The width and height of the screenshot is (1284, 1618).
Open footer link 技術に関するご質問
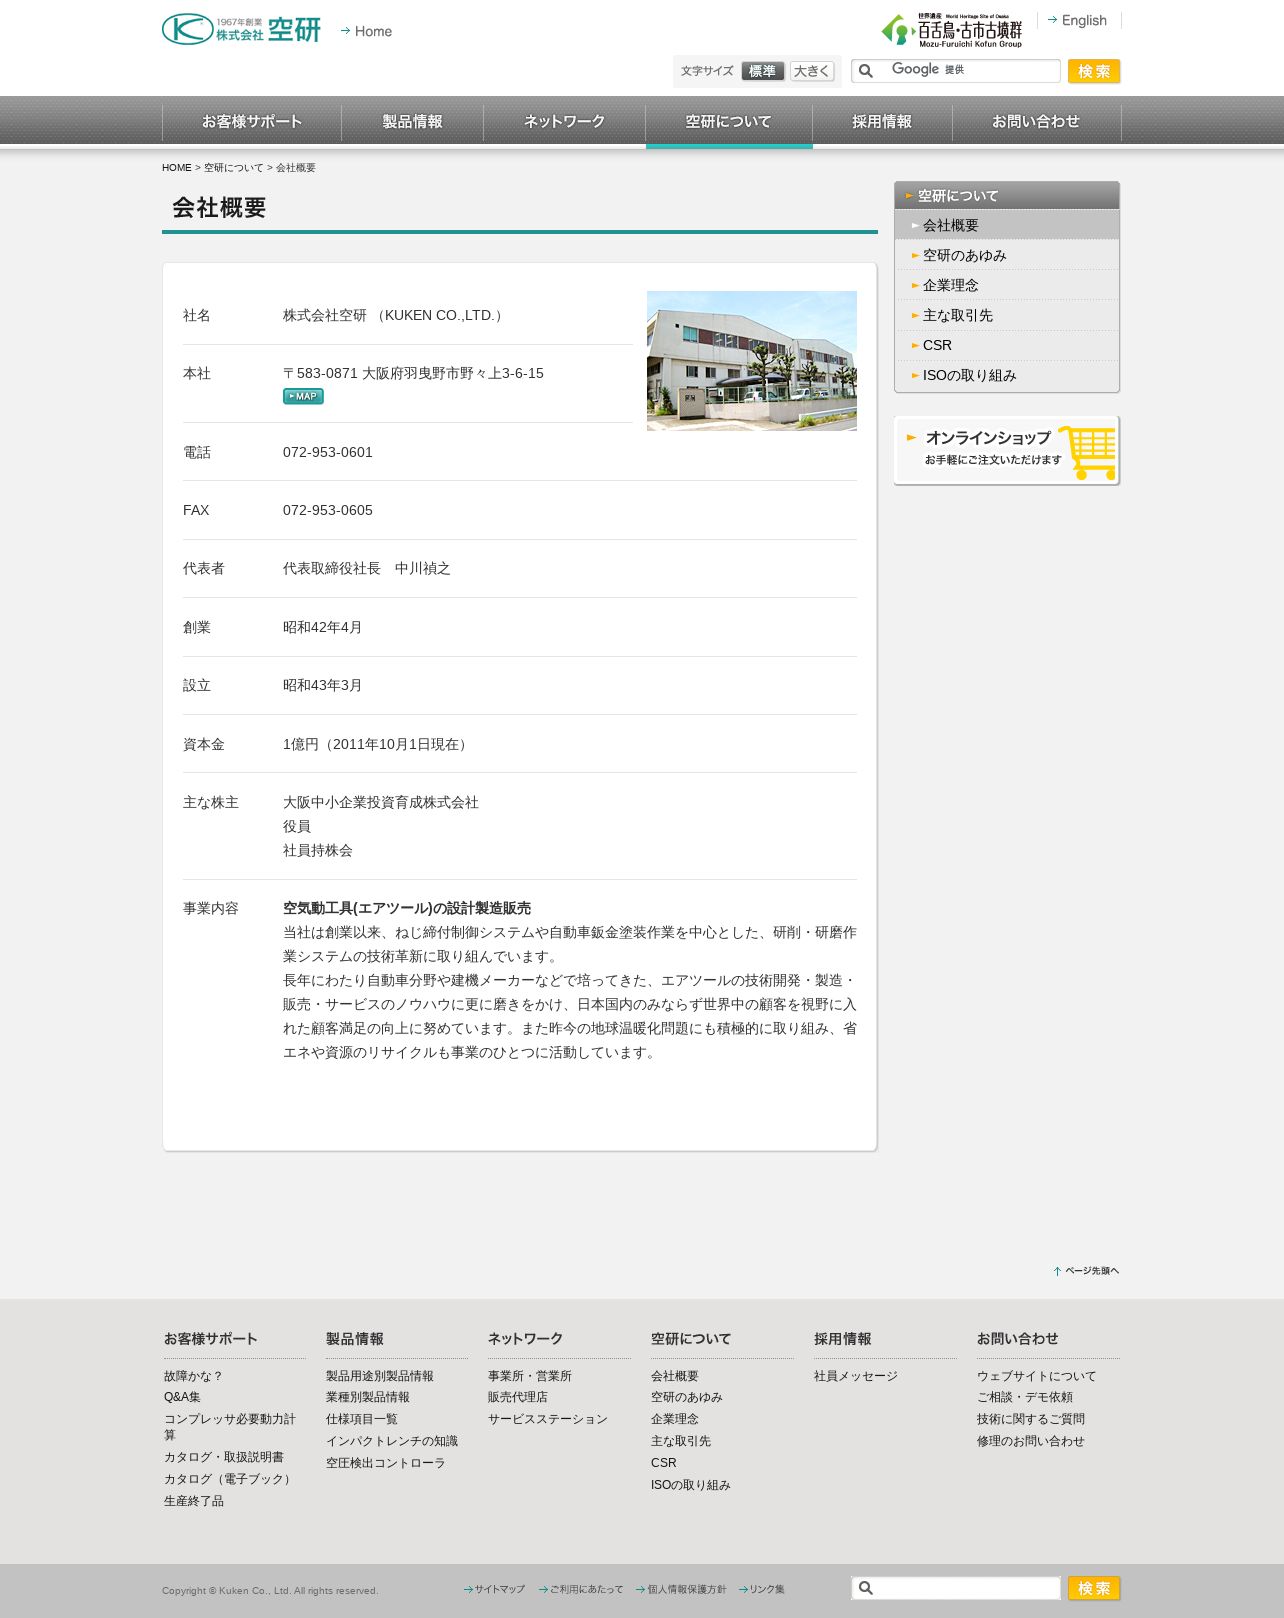pyautogui.click(x=1031, y=1420)
